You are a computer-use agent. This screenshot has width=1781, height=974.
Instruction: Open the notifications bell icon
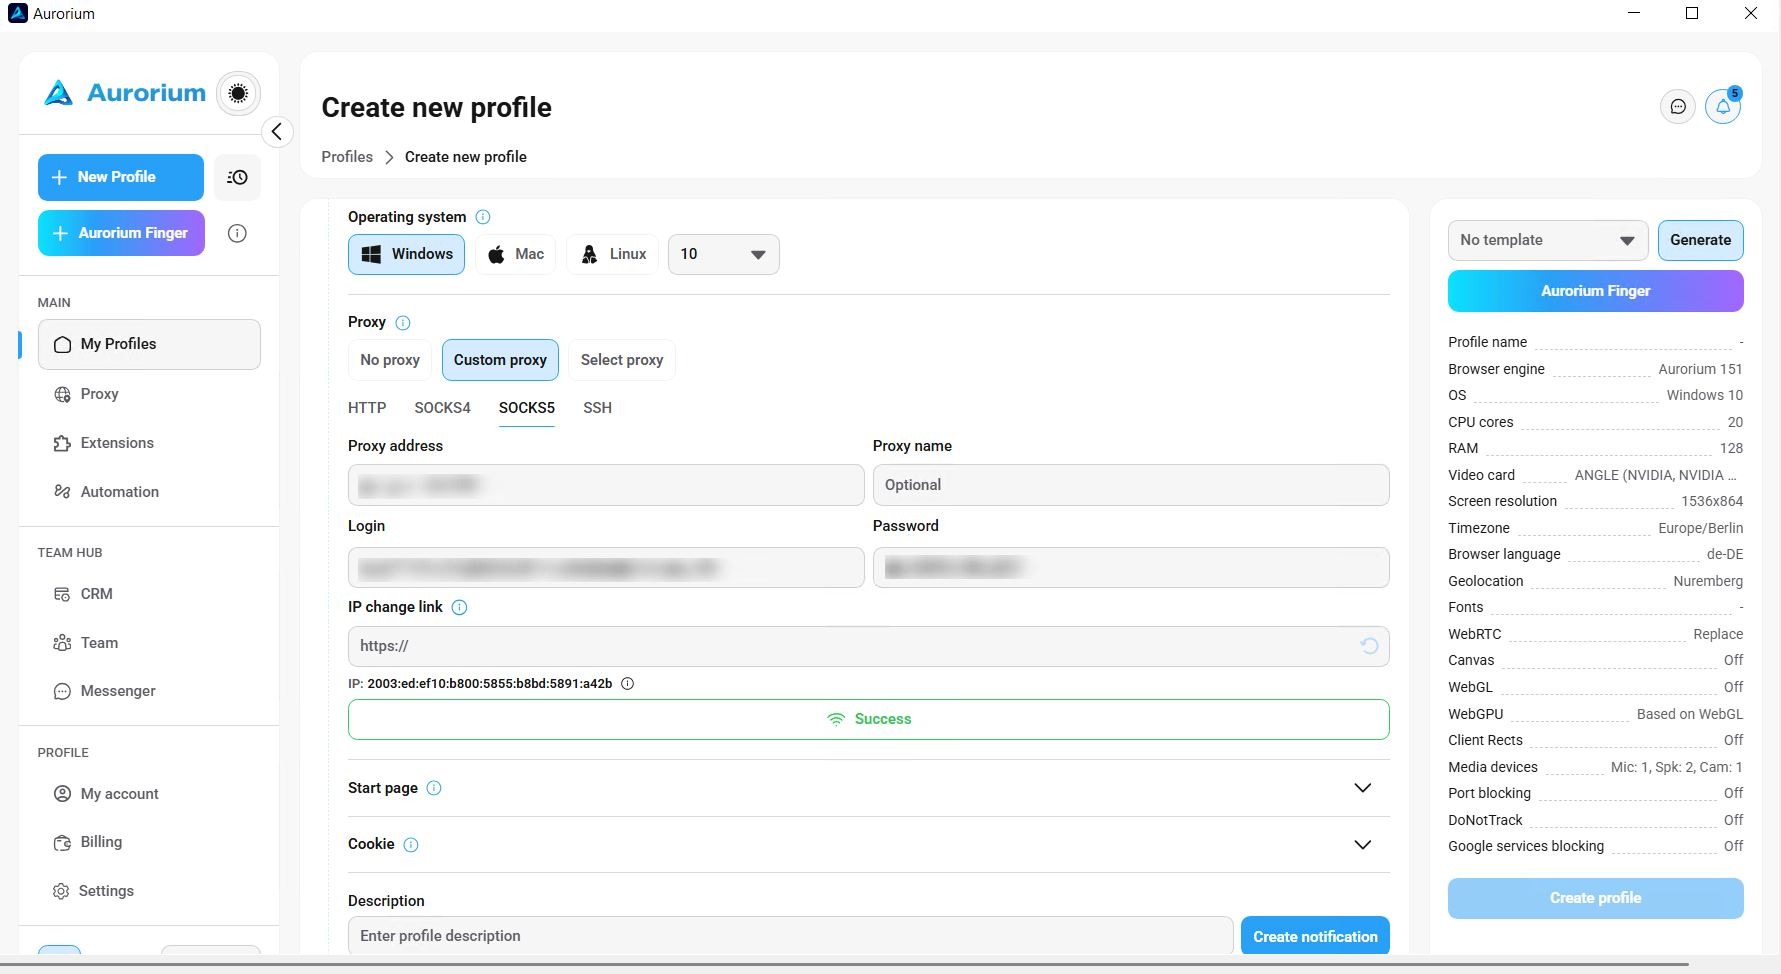1723,106
